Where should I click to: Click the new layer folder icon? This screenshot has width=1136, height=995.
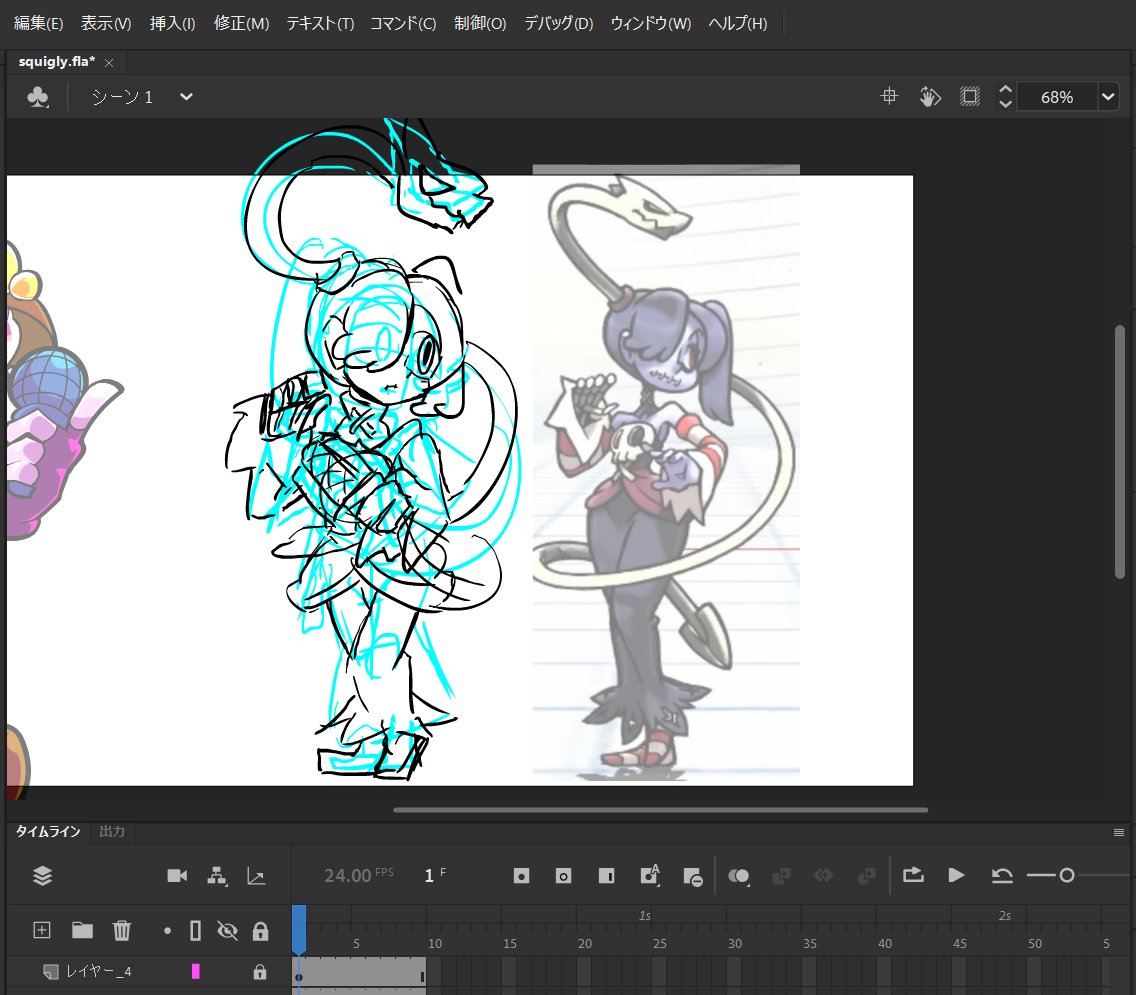(82, 930)
